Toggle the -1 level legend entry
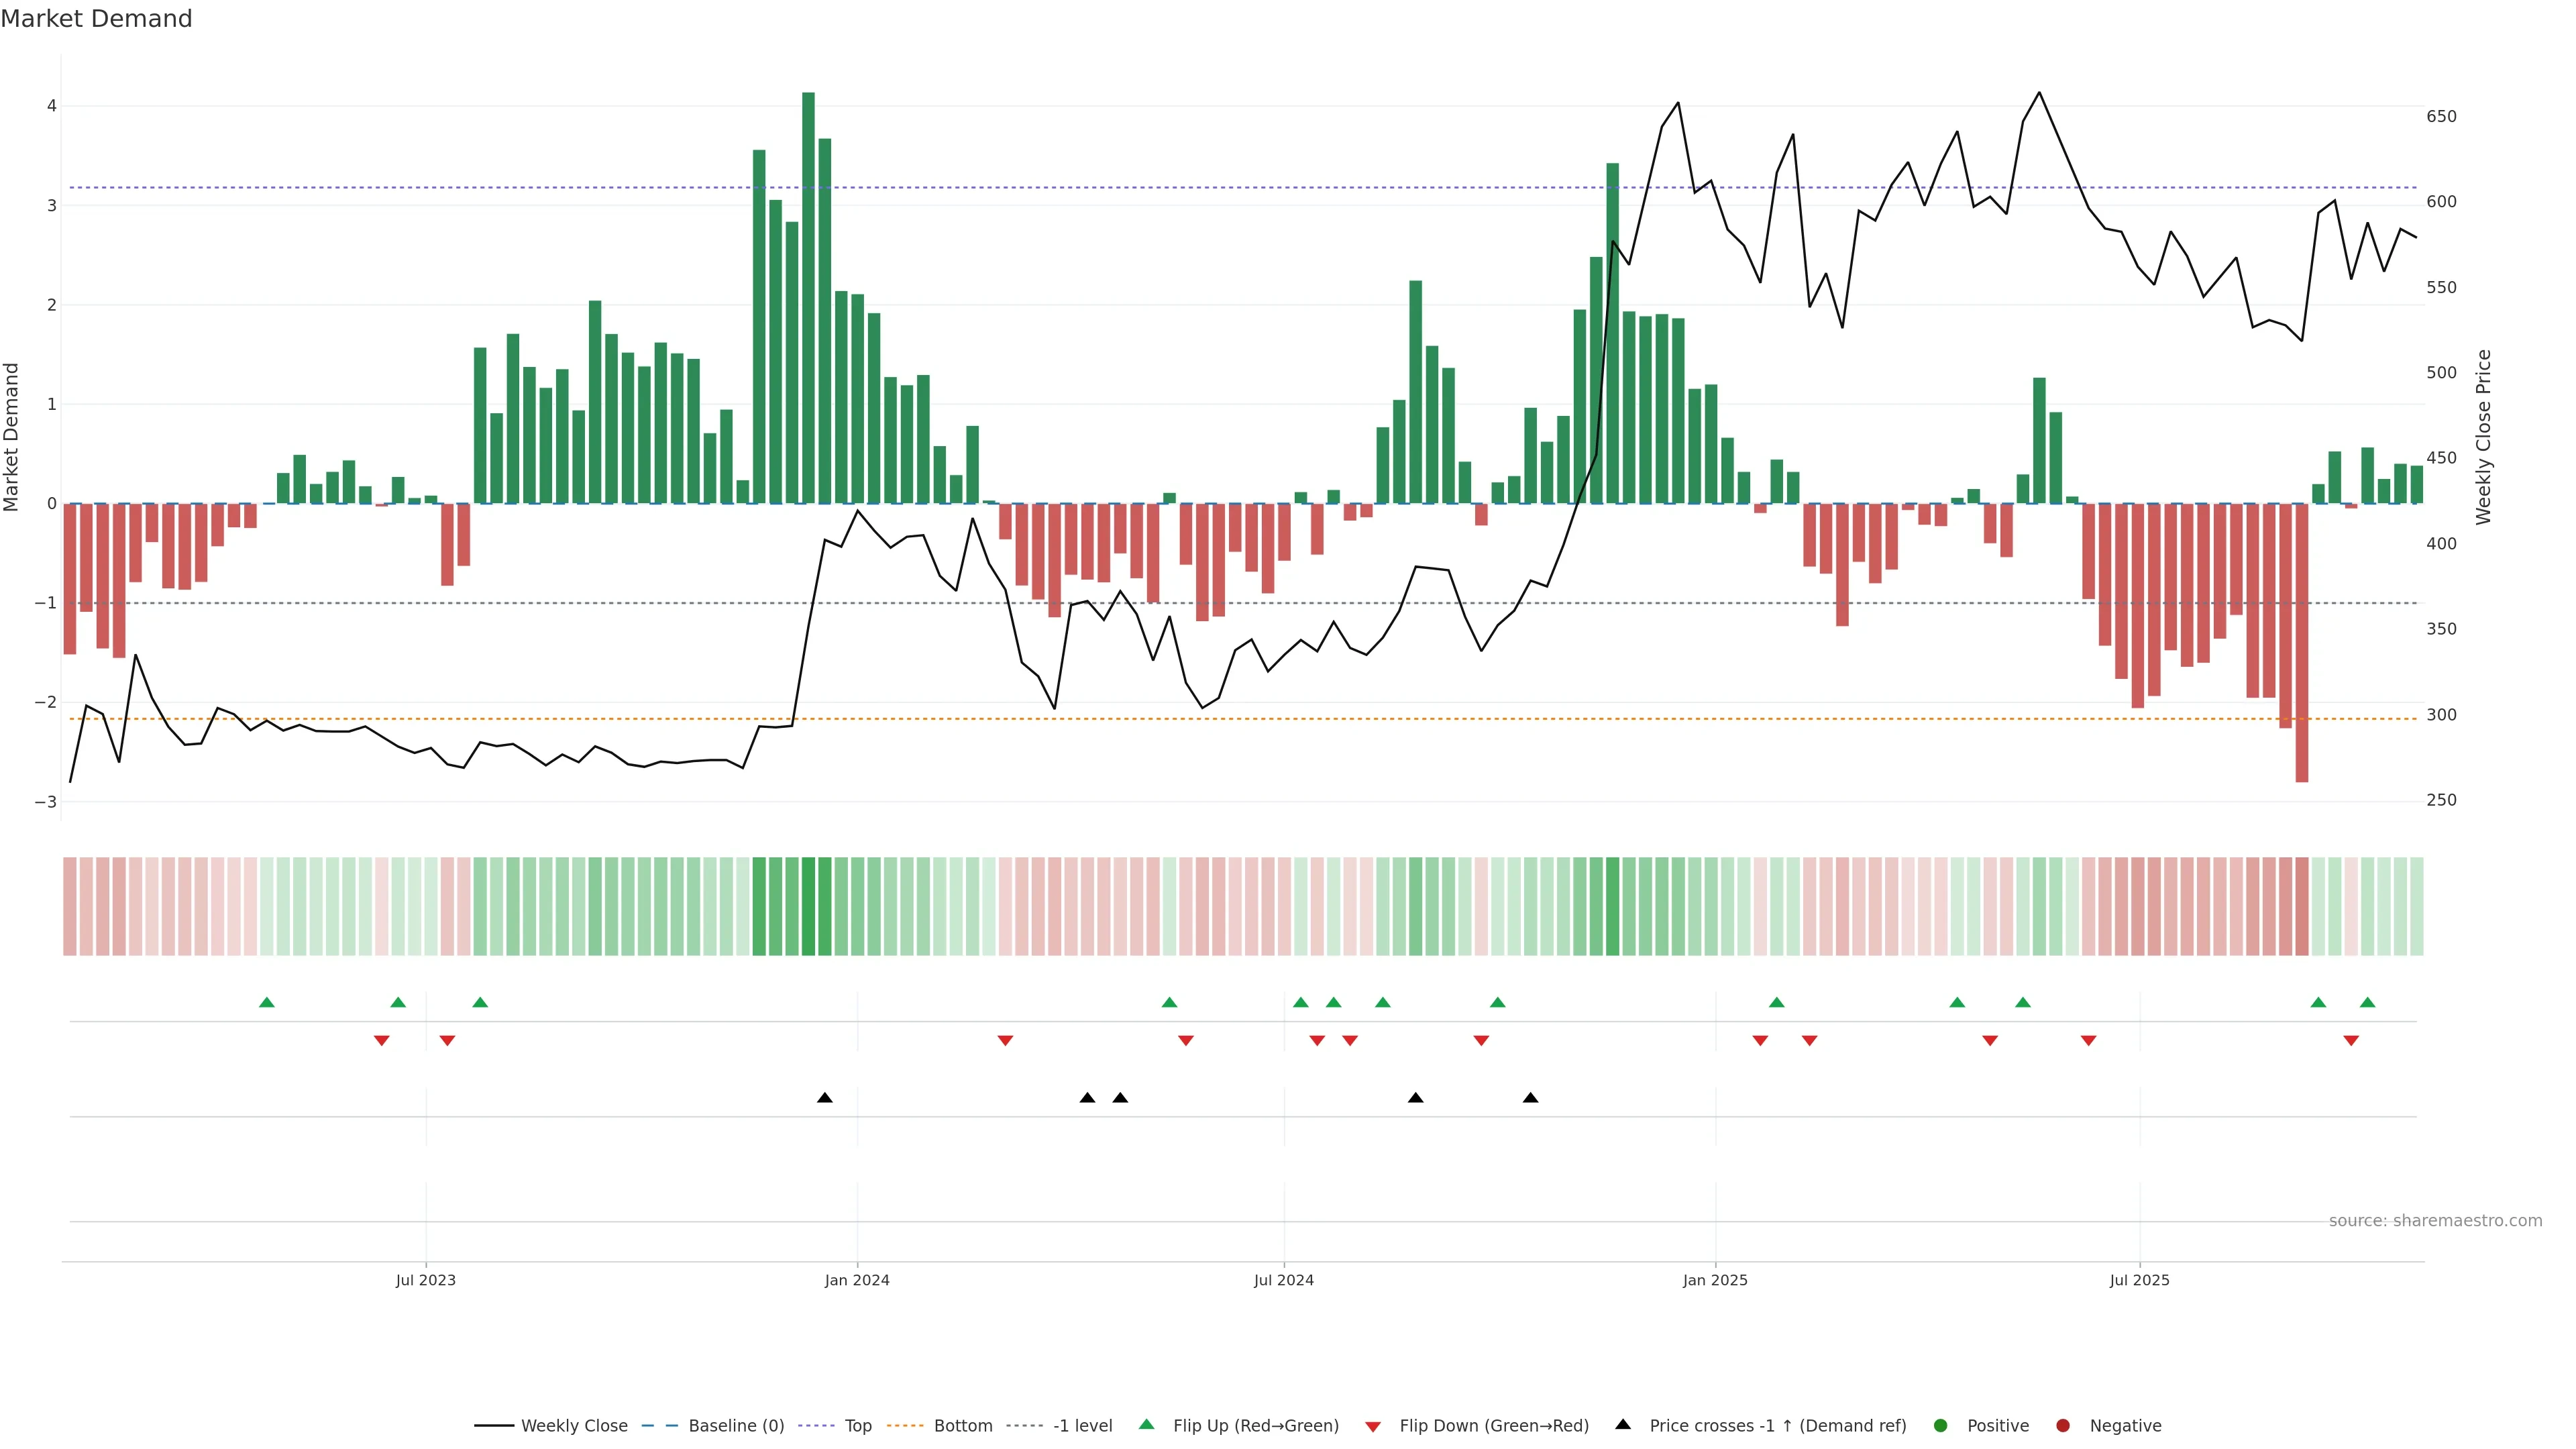2576x1449 pixels. (x=1082, y=1425)
